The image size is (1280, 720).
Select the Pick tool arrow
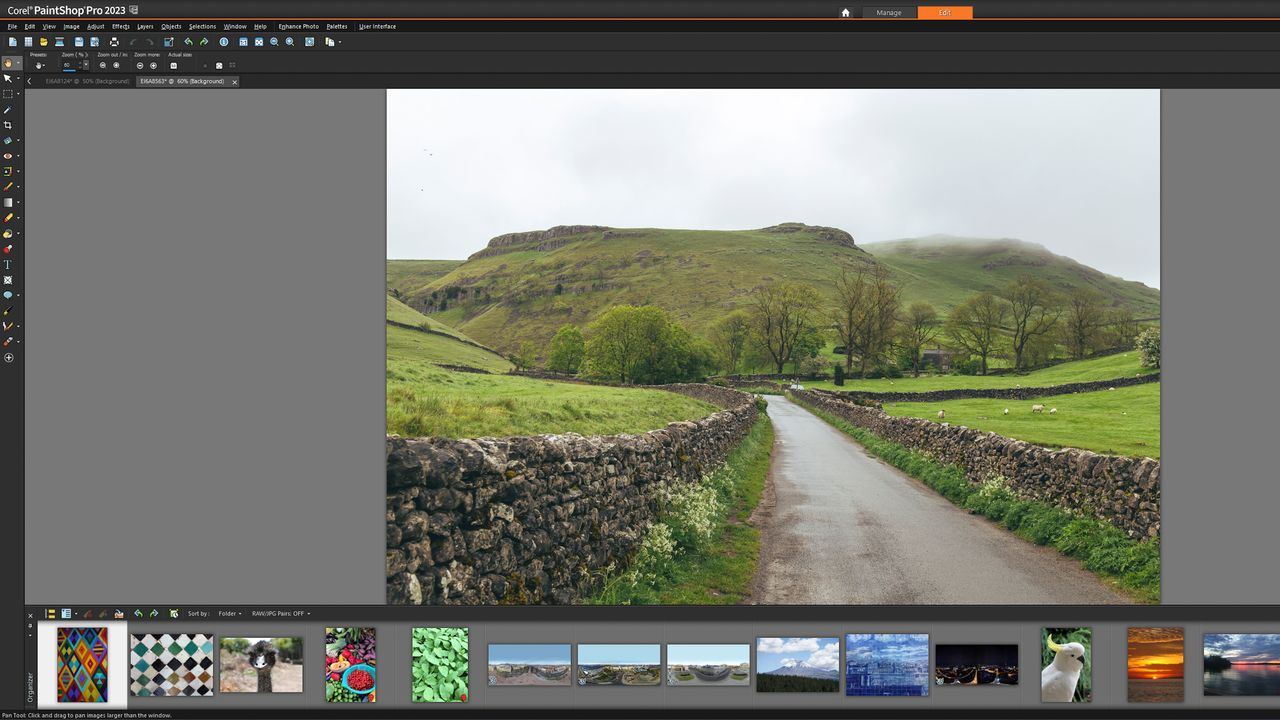[x=8, y=78]
